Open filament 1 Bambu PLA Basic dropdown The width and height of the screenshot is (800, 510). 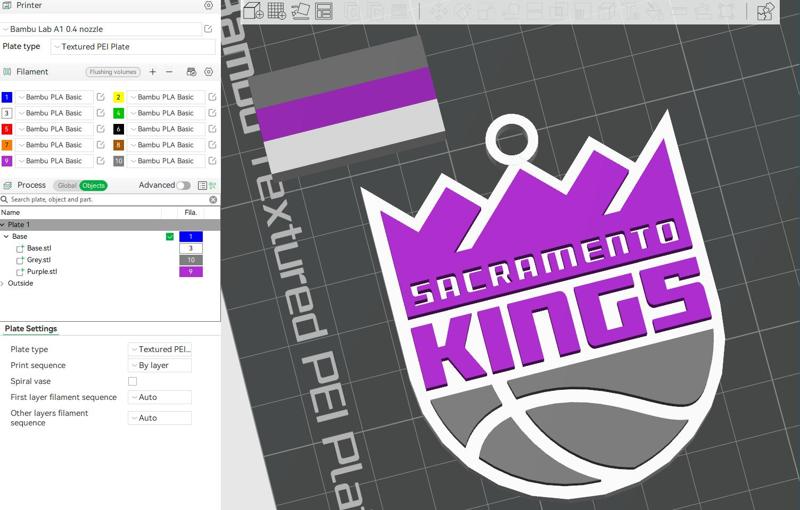click(55, 97)
